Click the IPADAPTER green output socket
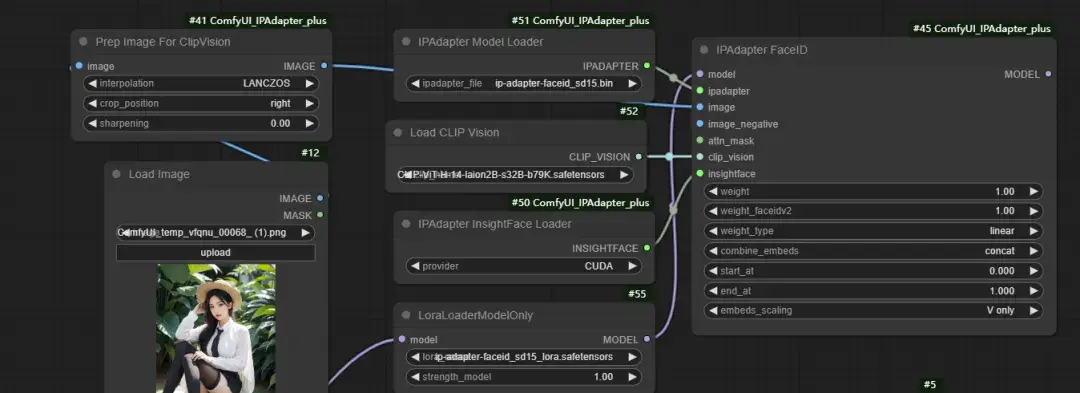 tap(647, 66)
